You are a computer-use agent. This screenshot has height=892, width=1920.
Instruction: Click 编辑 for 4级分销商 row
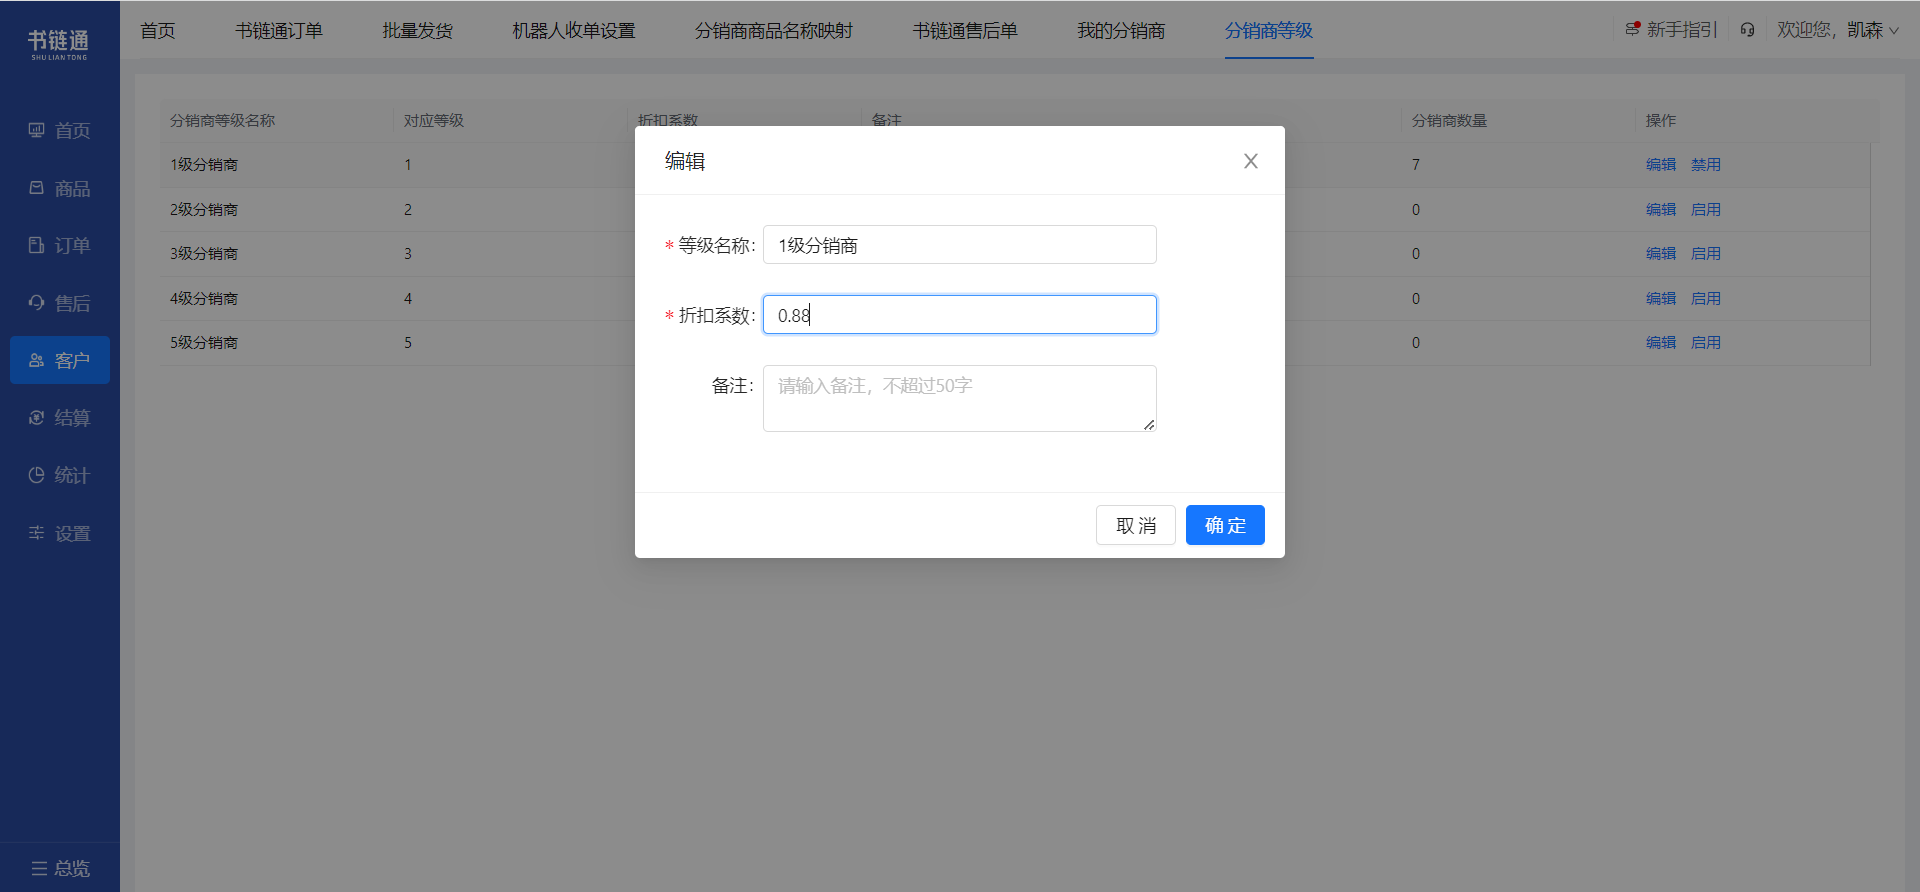tap(1661, 299)
